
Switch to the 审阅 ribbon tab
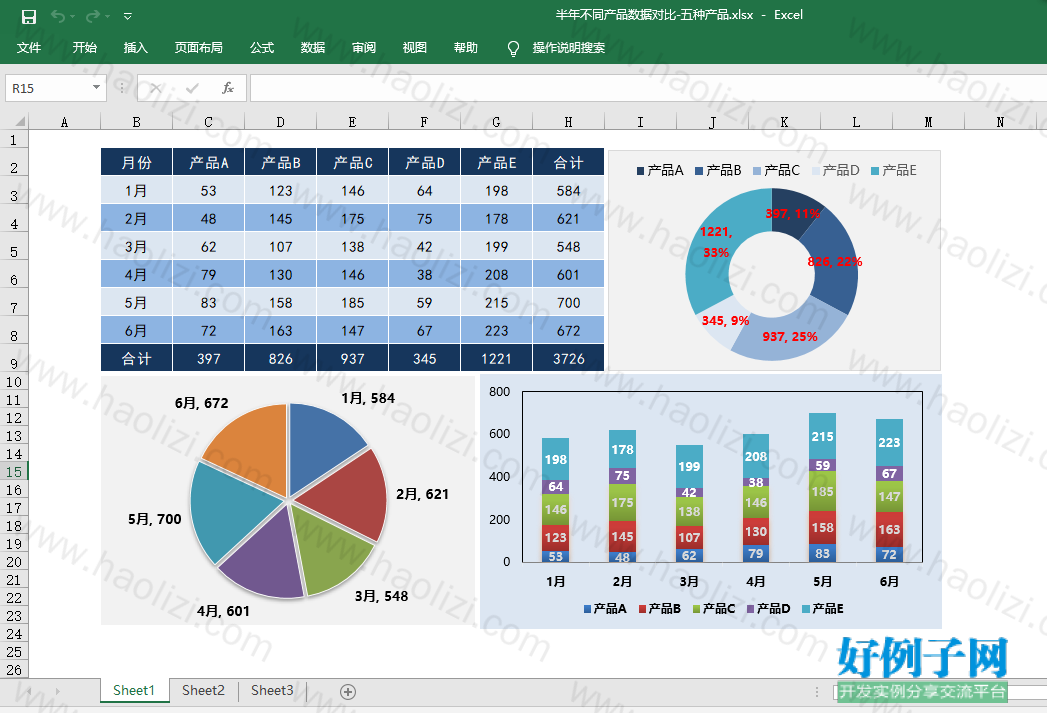[364, 47]
